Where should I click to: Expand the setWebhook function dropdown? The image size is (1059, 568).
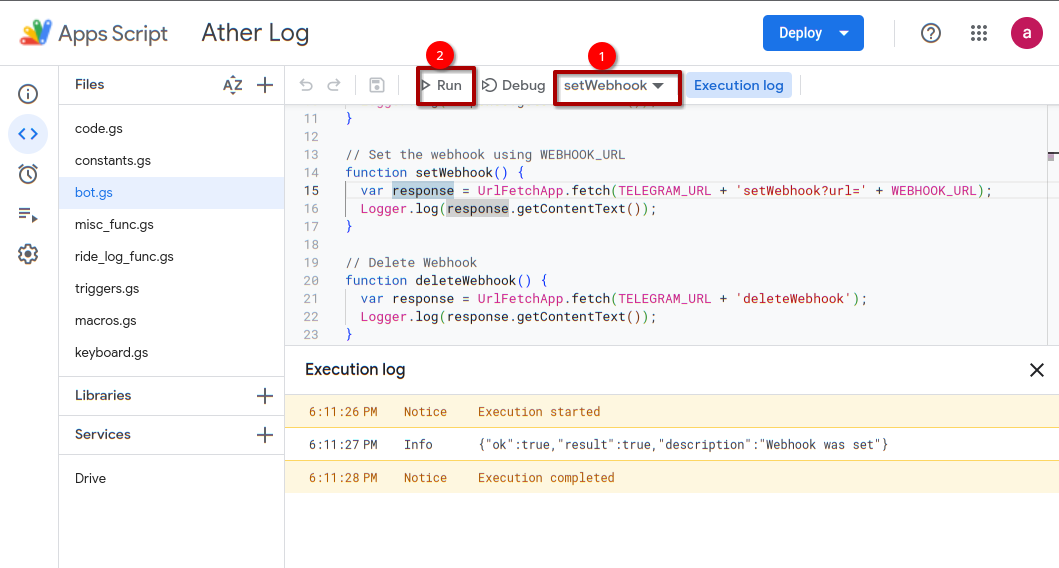(614, 86)
